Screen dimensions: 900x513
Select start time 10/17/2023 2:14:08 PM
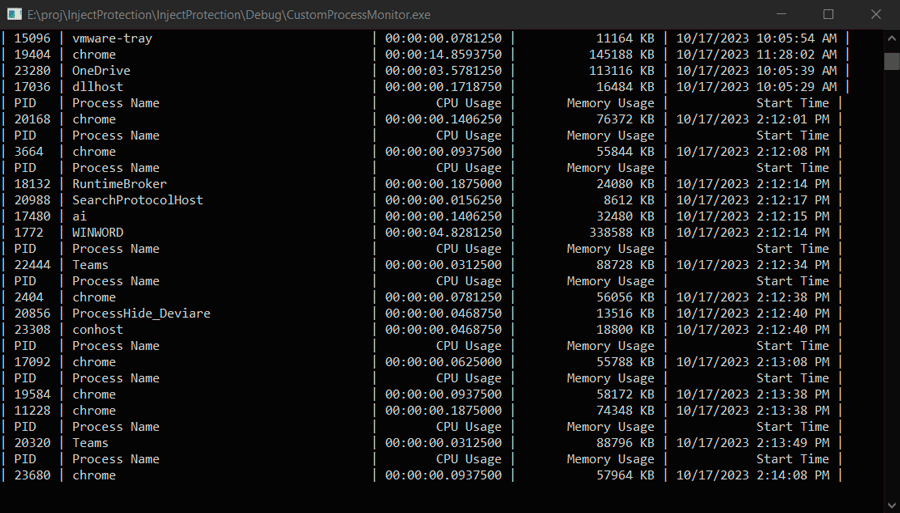752,475
